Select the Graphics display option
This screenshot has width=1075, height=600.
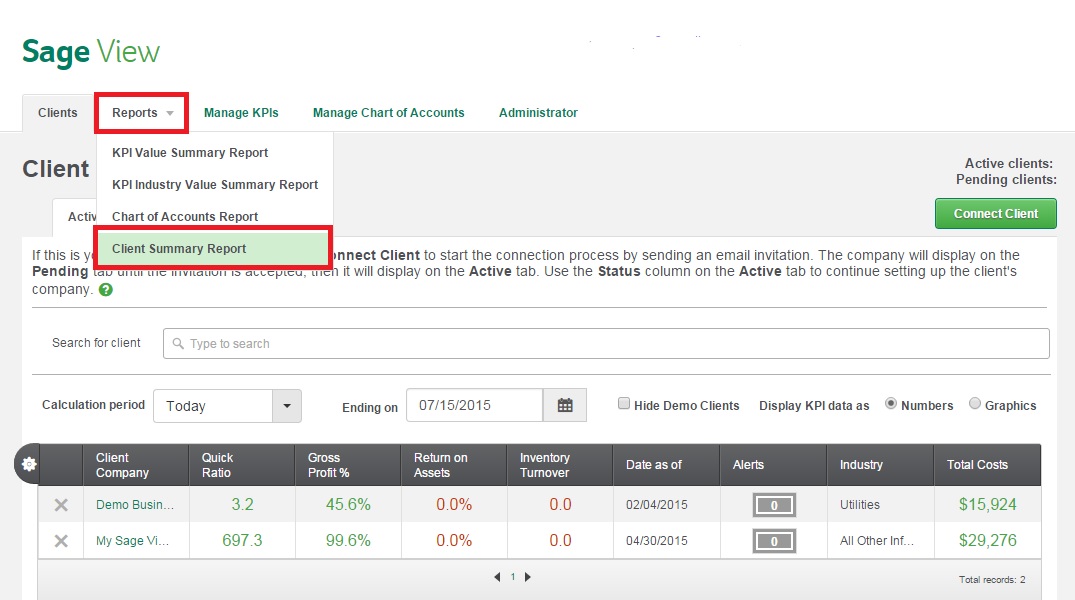975,404
